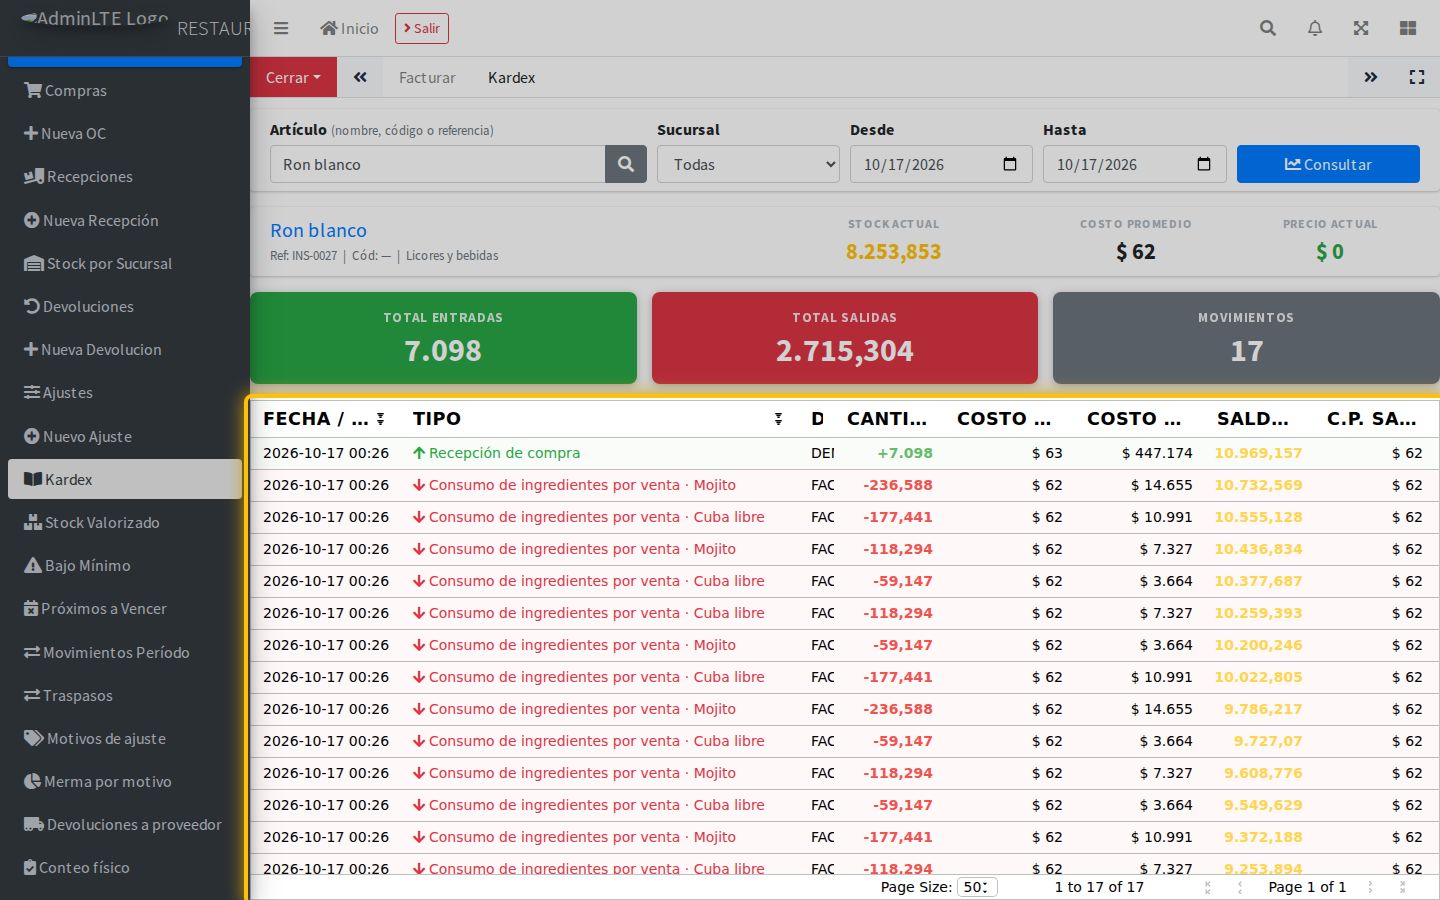The image size is (1440, 900).
Task: Click the Salir button
Action: point(422,28)
